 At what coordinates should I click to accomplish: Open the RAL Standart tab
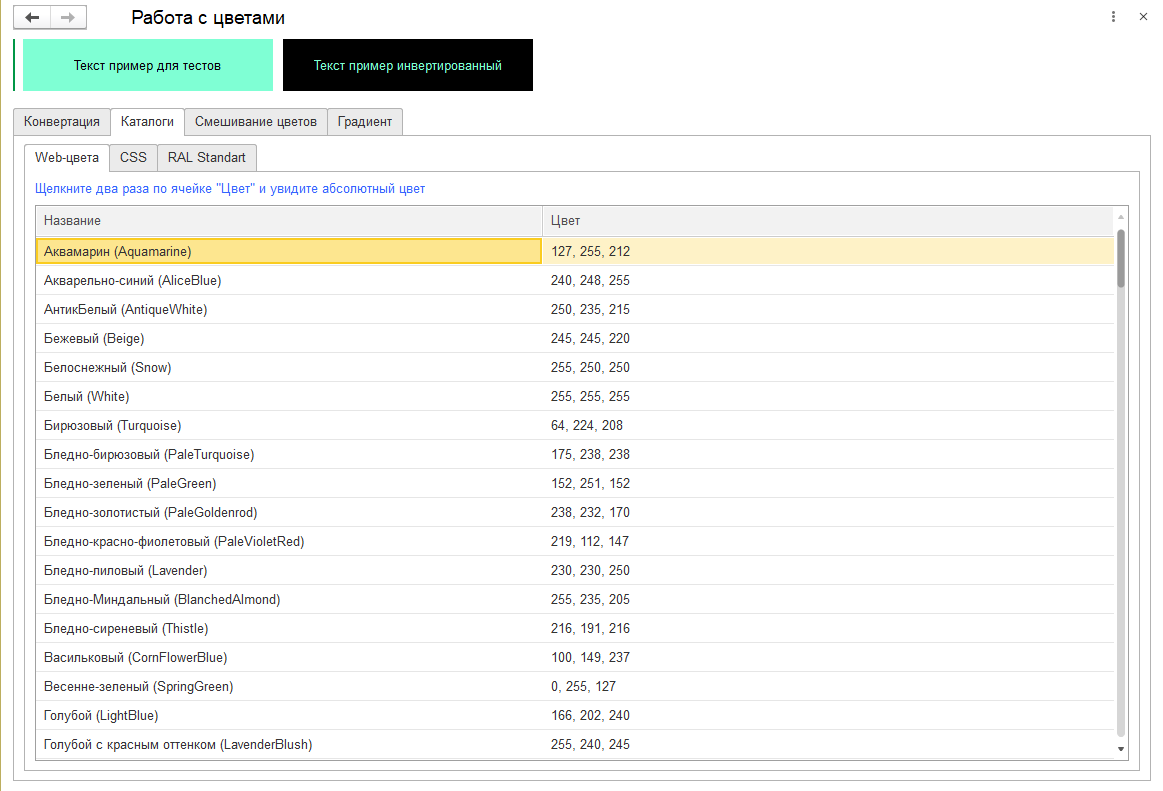(207, 158)
